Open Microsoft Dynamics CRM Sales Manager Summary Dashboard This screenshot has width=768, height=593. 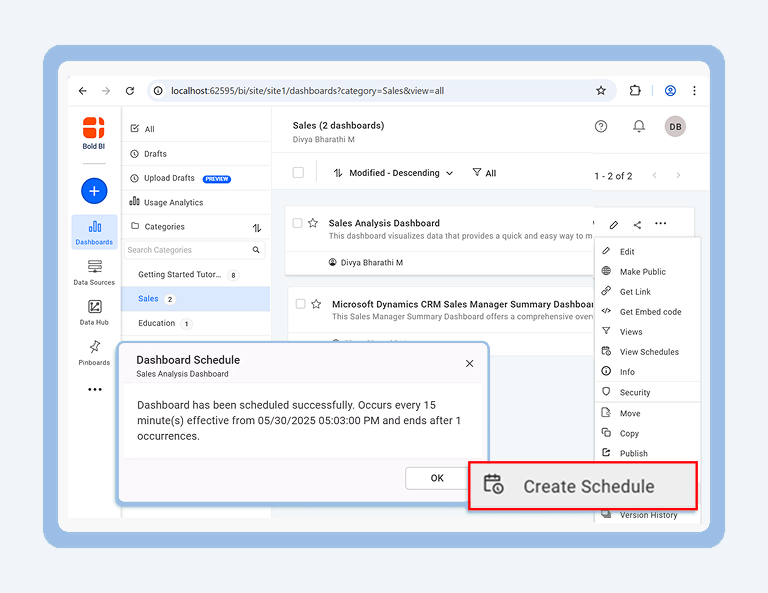tap(462, 304)
